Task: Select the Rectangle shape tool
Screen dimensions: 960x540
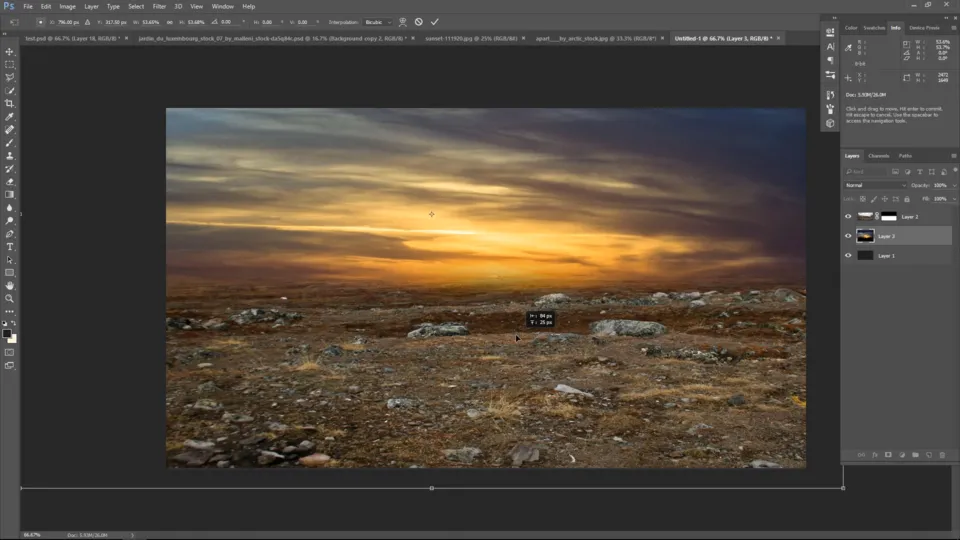Action: 9,272
